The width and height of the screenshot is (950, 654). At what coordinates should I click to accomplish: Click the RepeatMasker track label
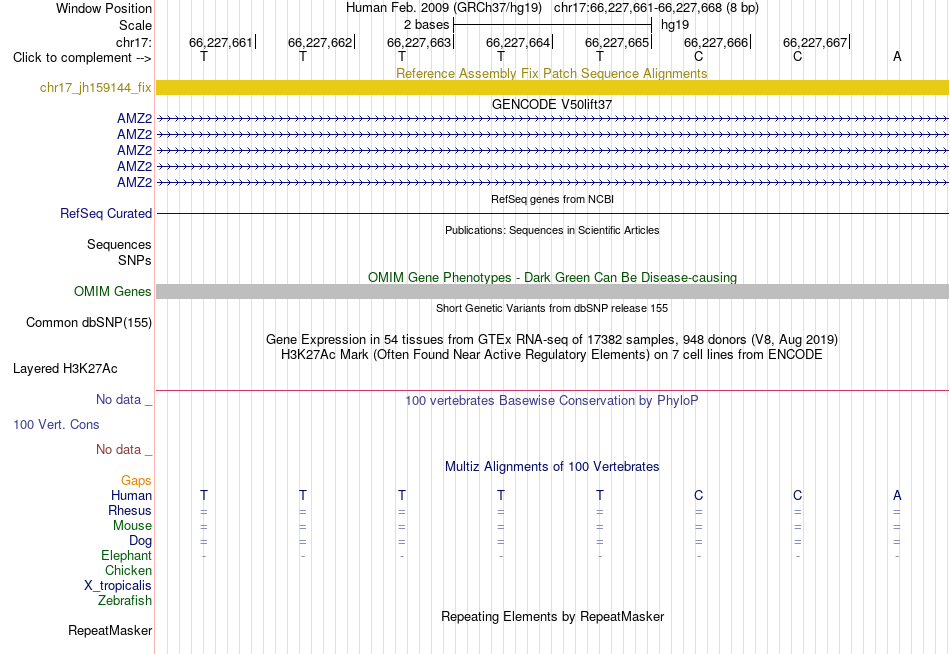click(x=110, y=630)
